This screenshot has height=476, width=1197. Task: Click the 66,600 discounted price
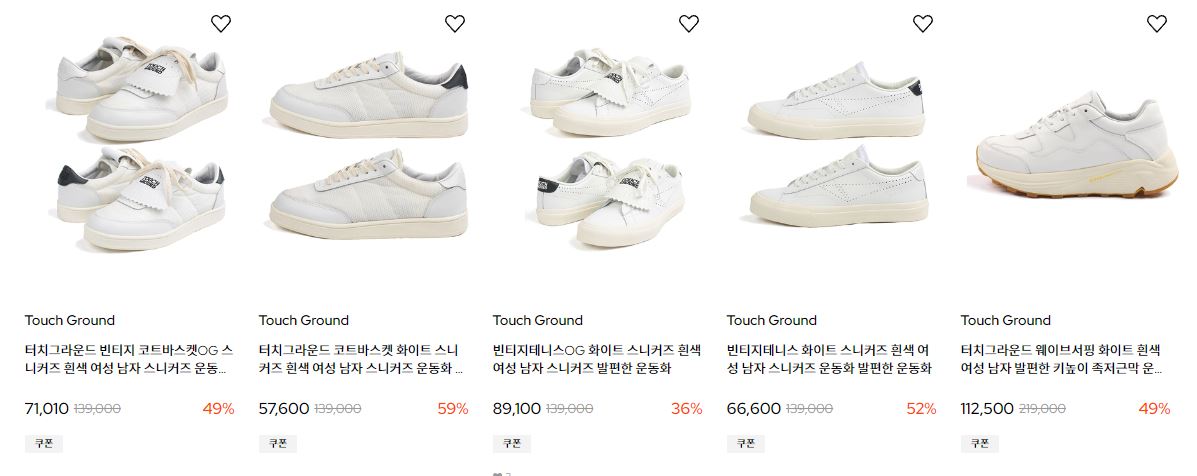click(753, 409)
